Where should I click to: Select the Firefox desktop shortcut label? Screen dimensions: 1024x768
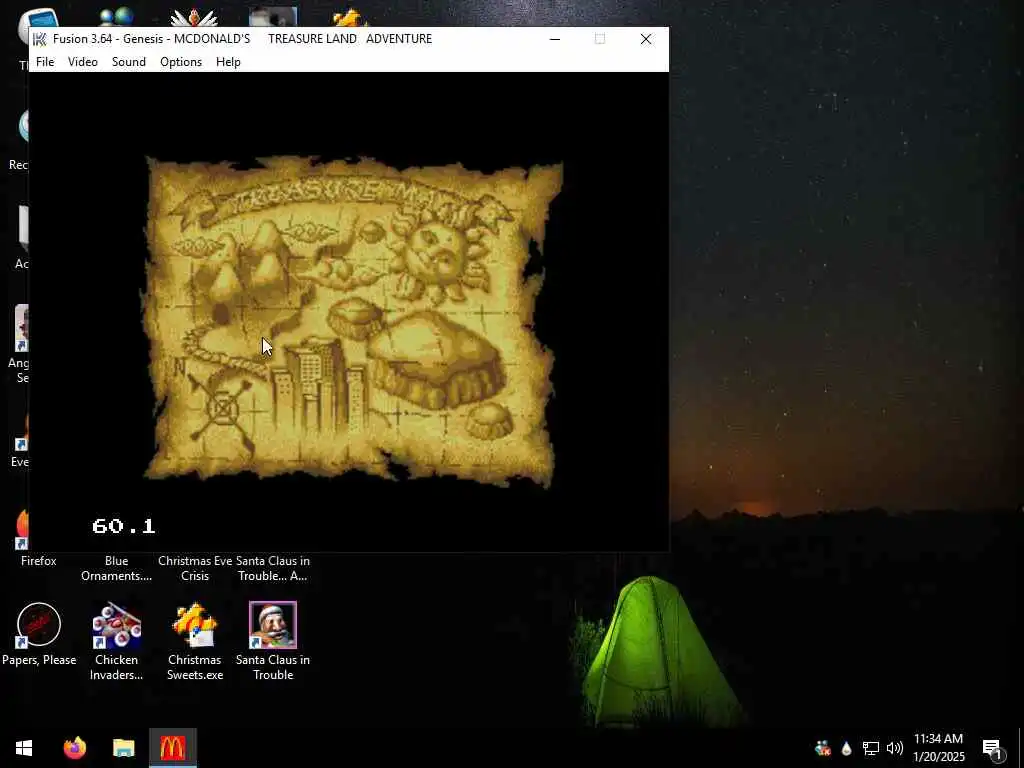click(x=39, y=561)
